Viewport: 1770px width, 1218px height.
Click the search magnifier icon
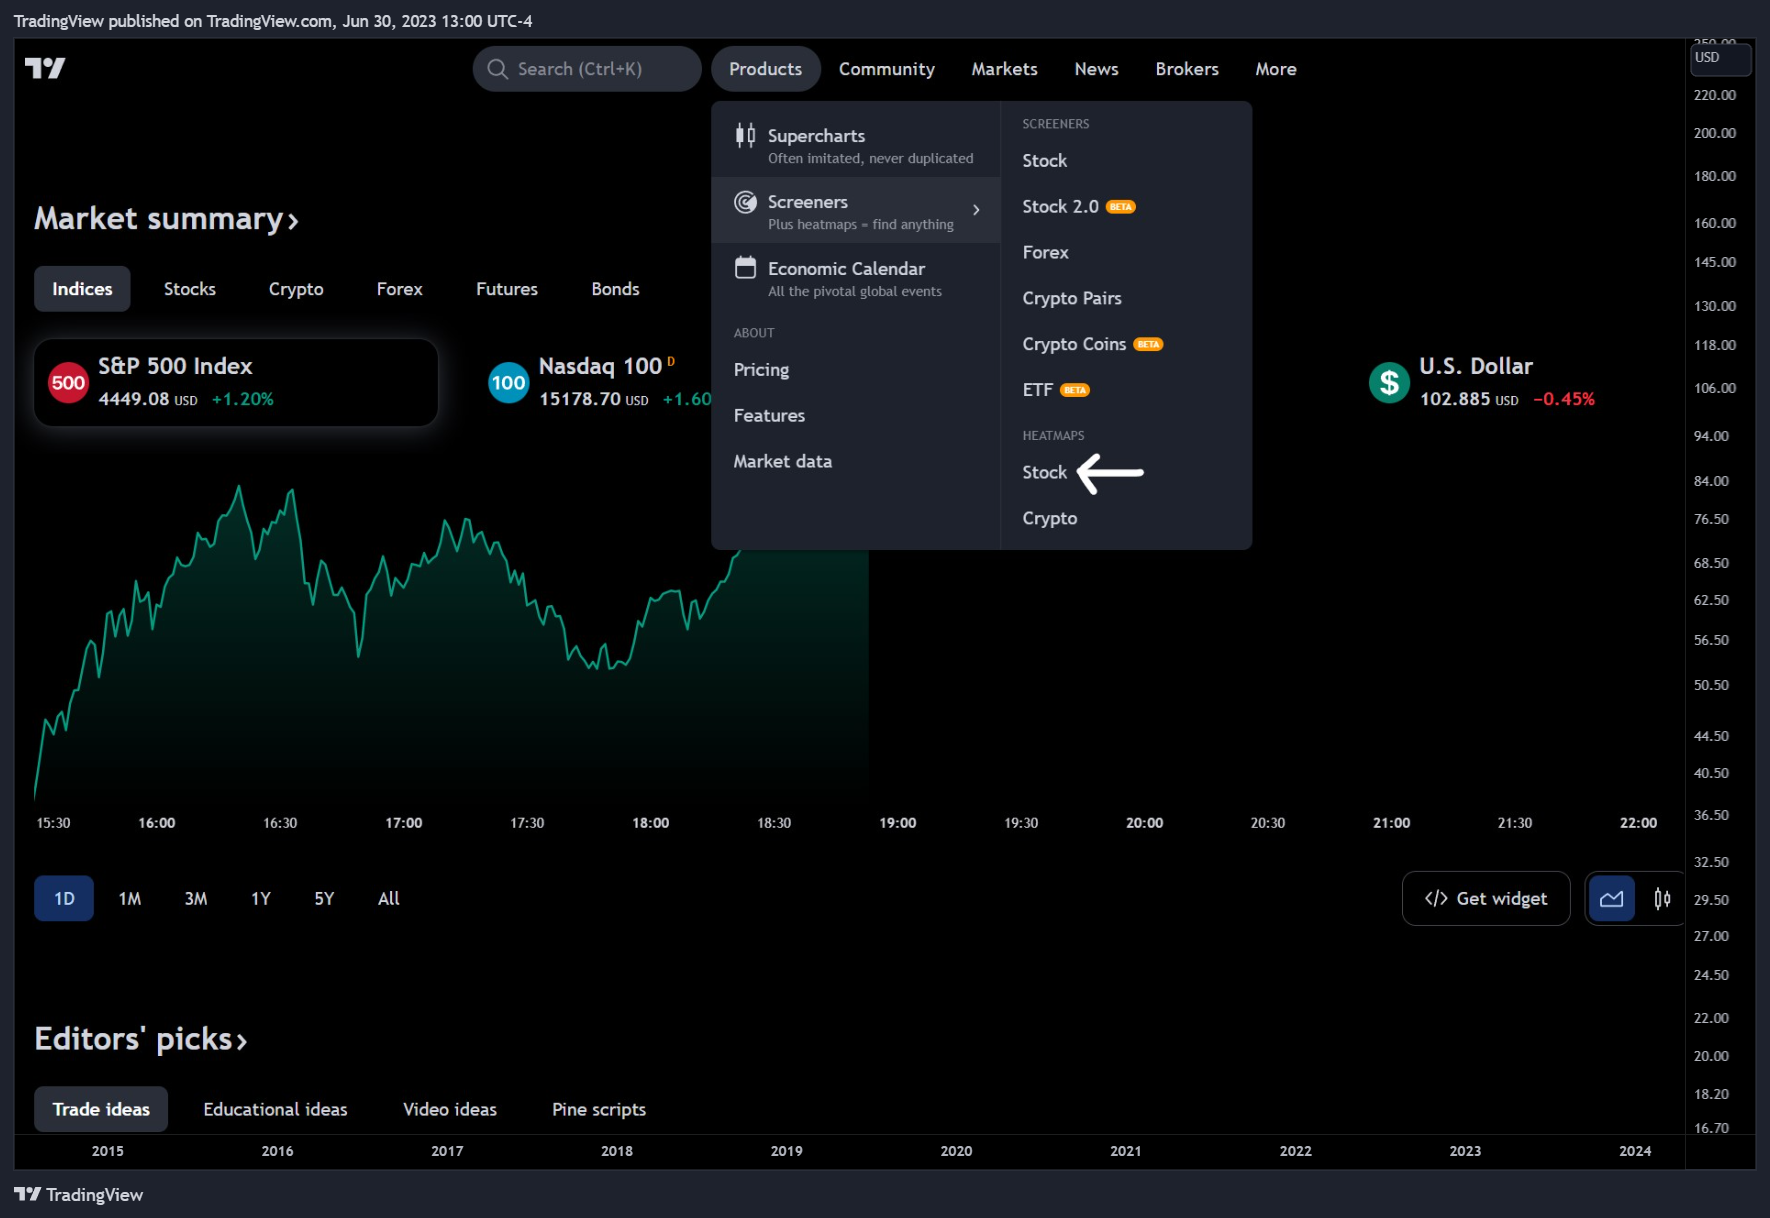coord(497,69)
